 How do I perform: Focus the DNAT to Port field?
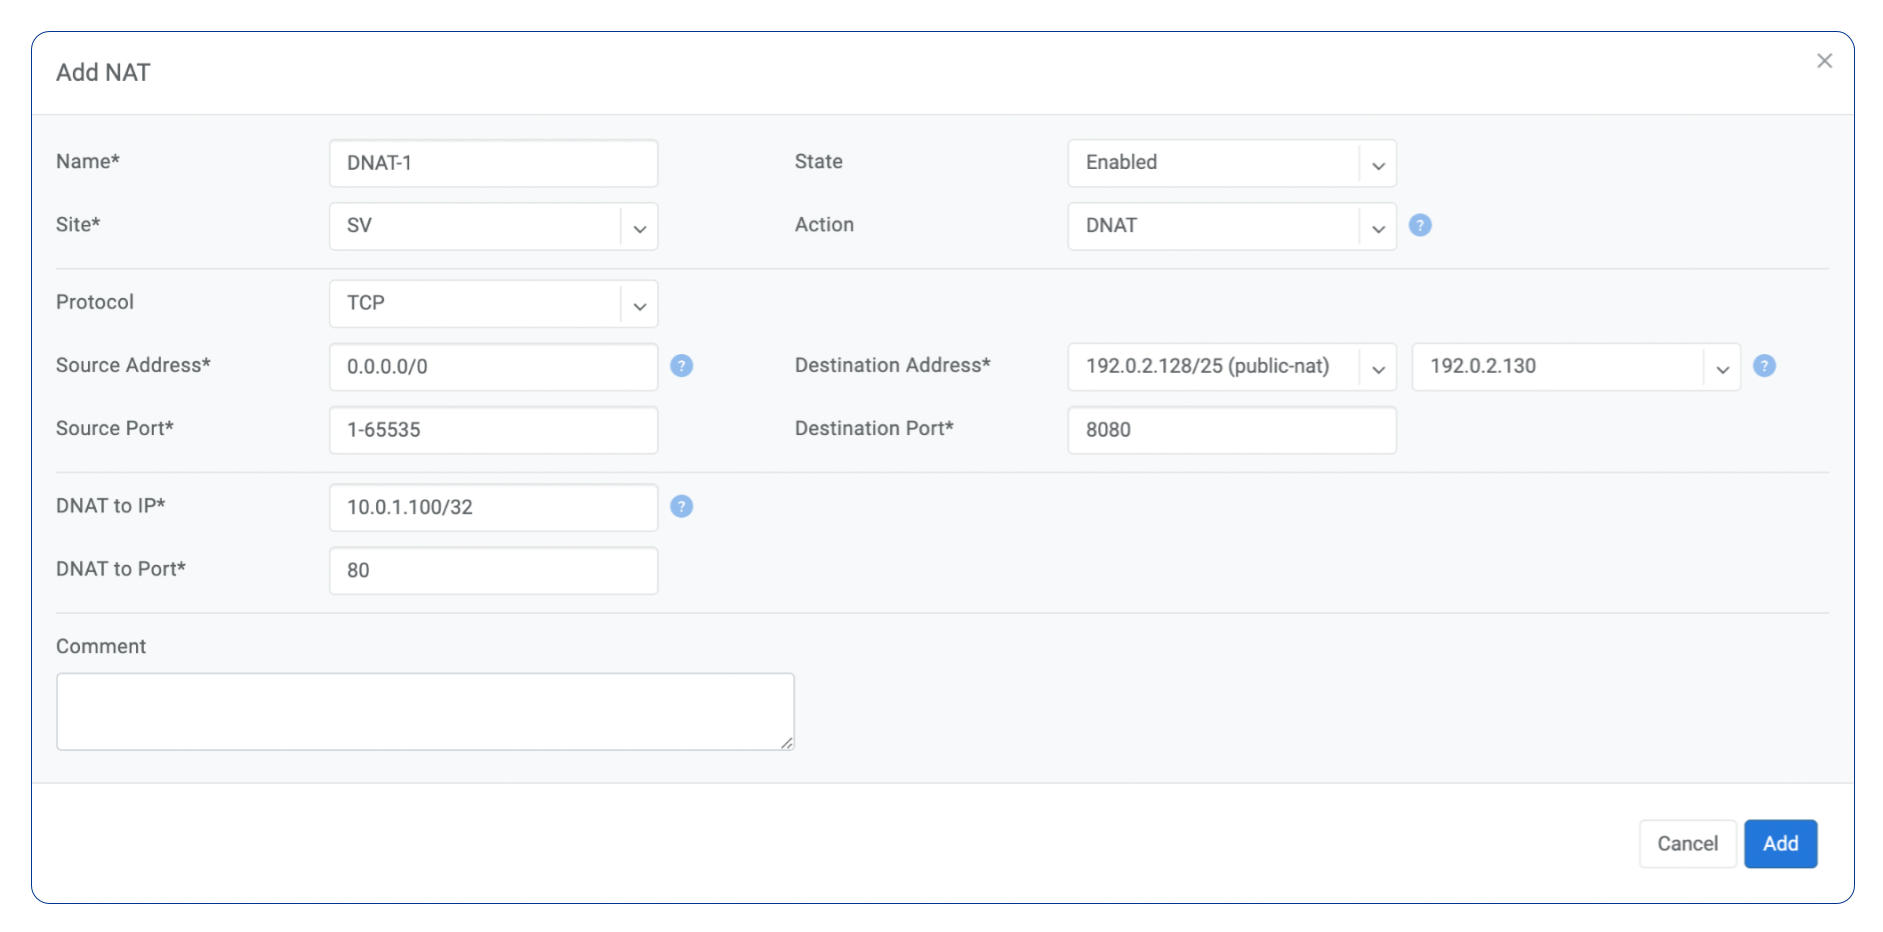(x=493, y=571)
